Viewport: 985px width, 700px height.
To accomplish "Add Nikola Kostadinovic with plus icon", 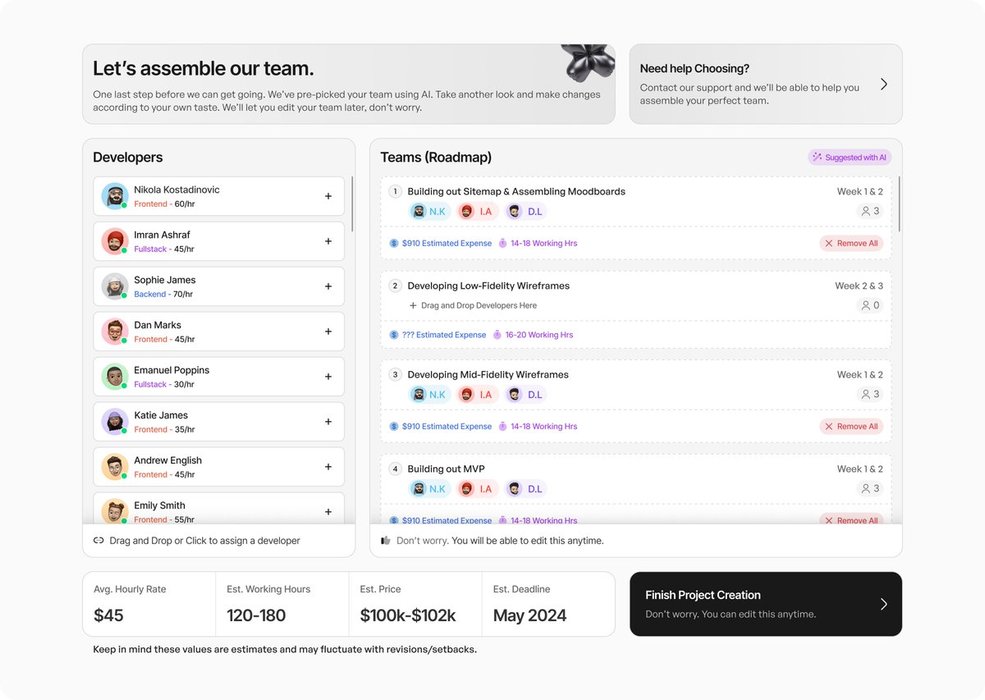I will (328, 196).
